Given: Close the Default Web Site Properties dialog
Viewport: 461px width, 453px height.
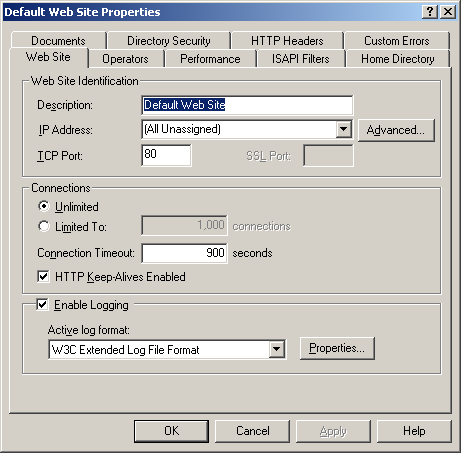Looking at the screenshot, I should coord(448,12).
